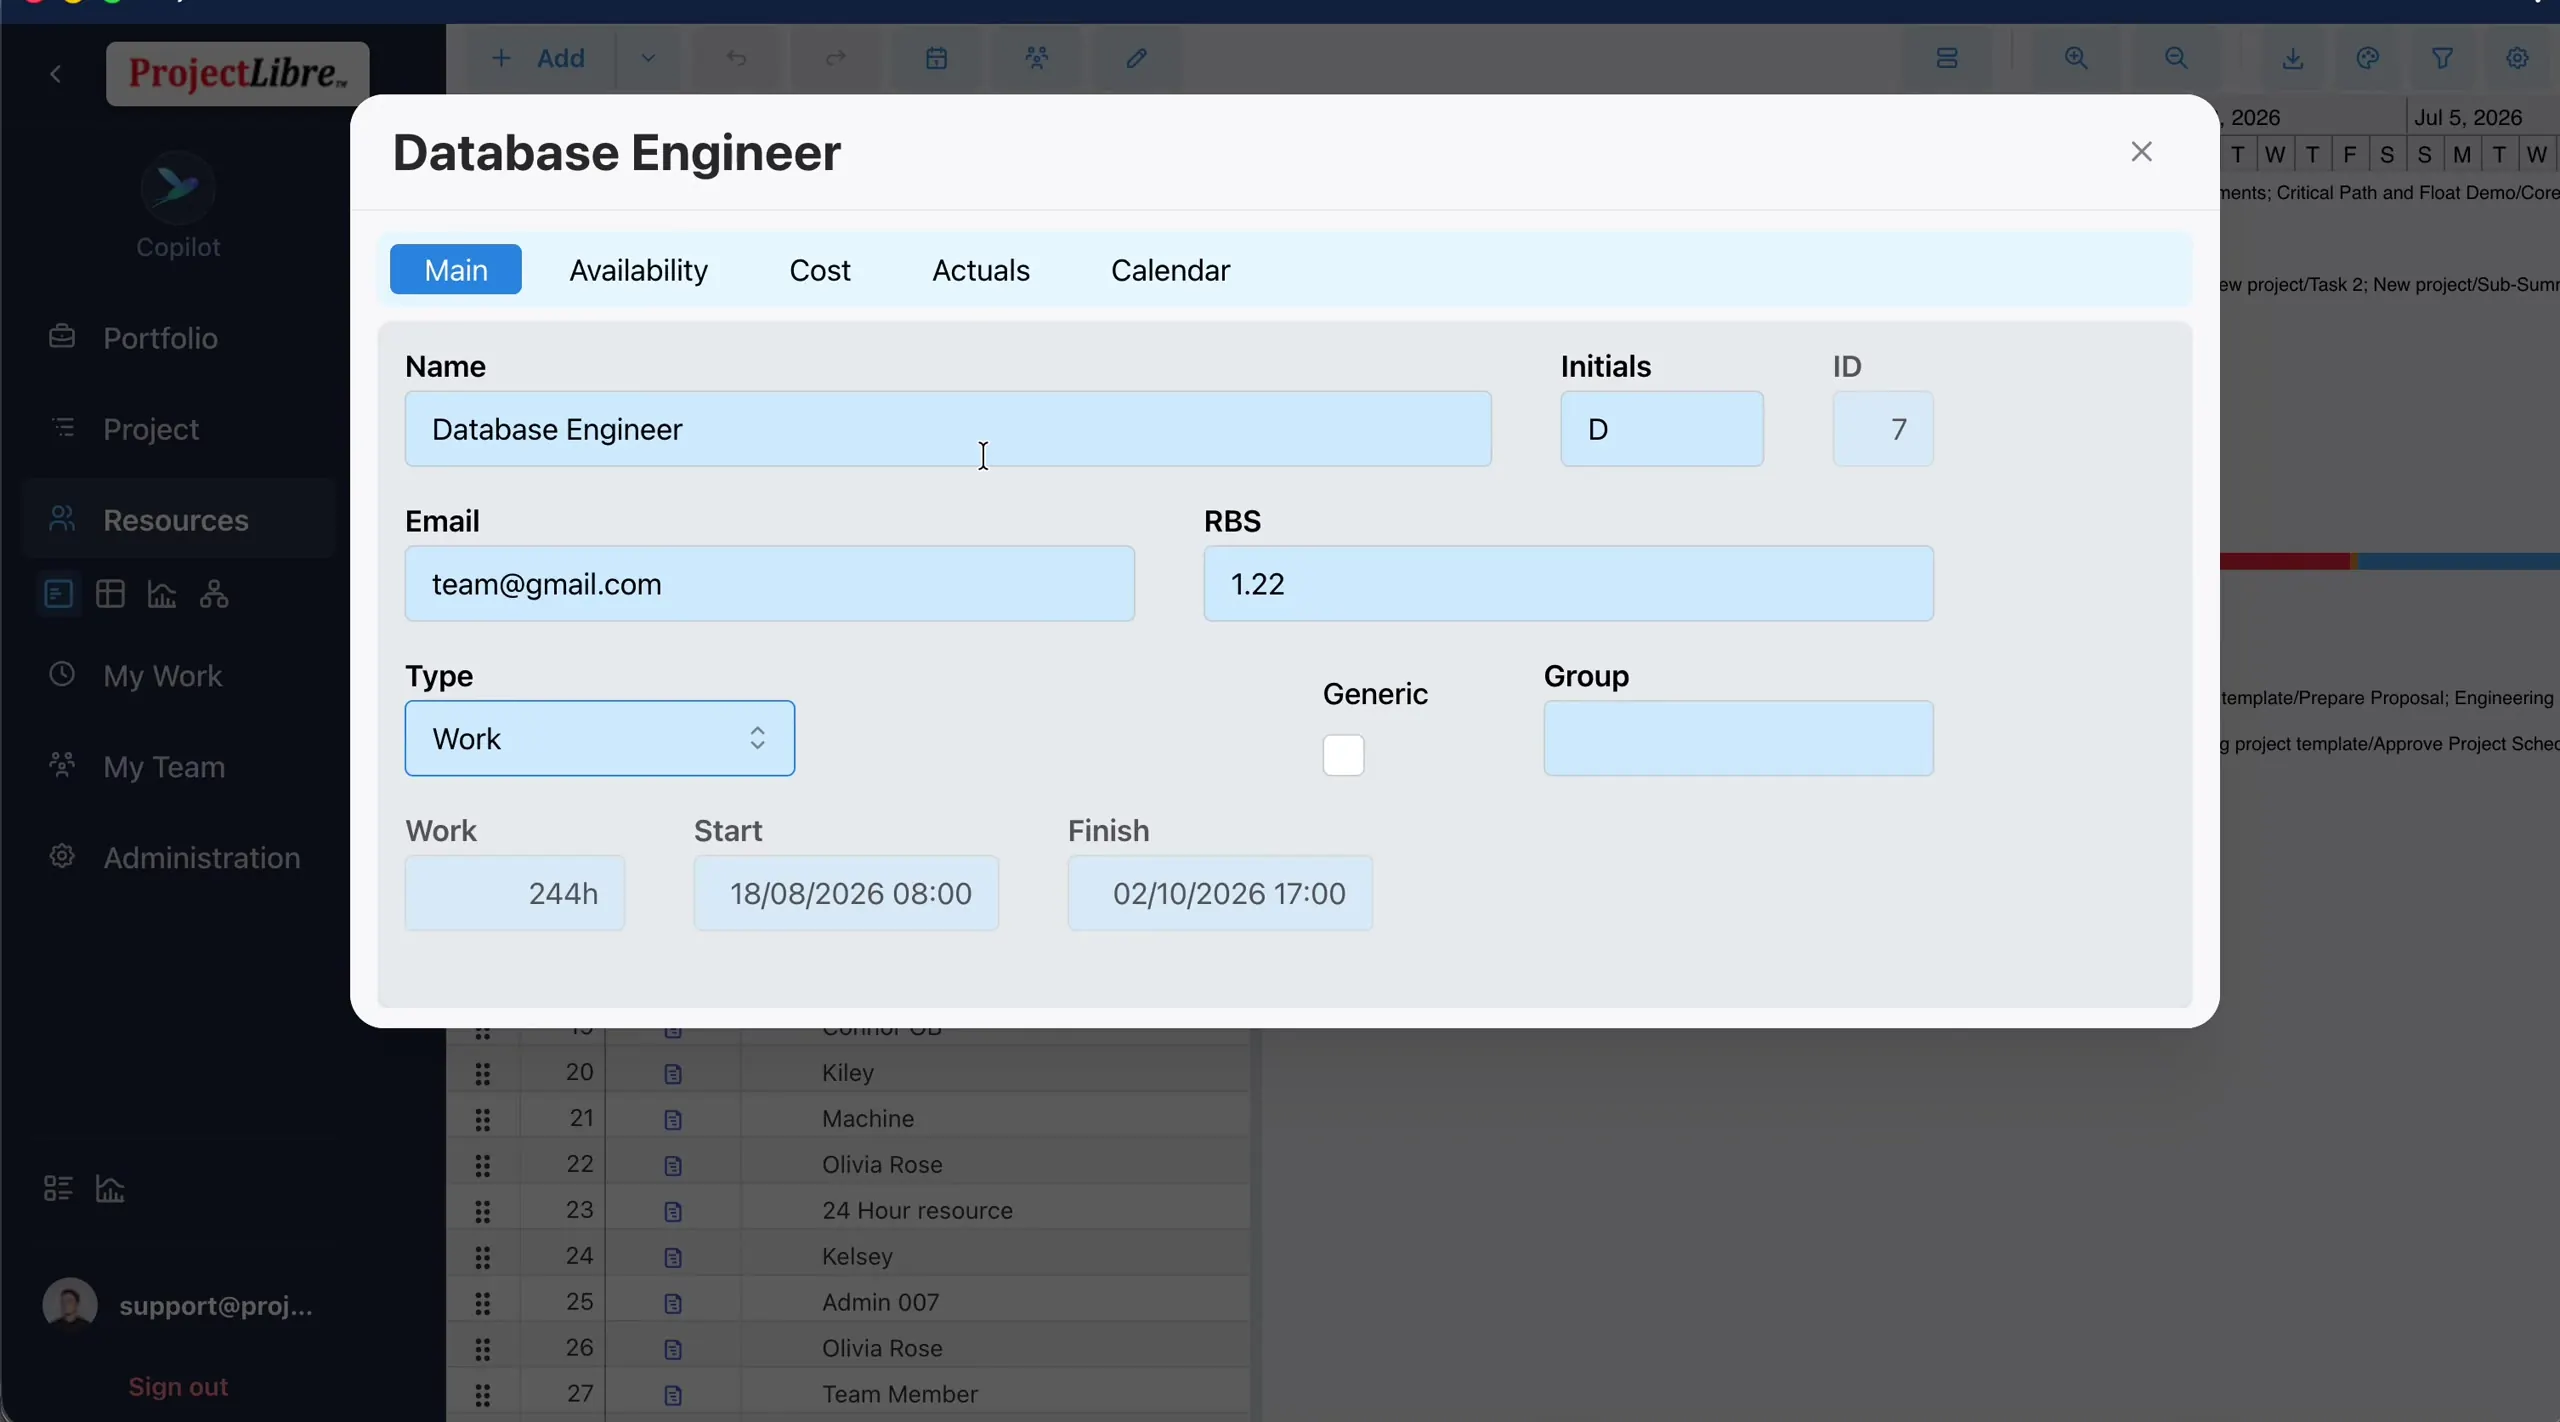The width and height of the screenshot is (2560, 1422).
Task: Click the zoom in magnifier icon
Action: coord(2076,58)
